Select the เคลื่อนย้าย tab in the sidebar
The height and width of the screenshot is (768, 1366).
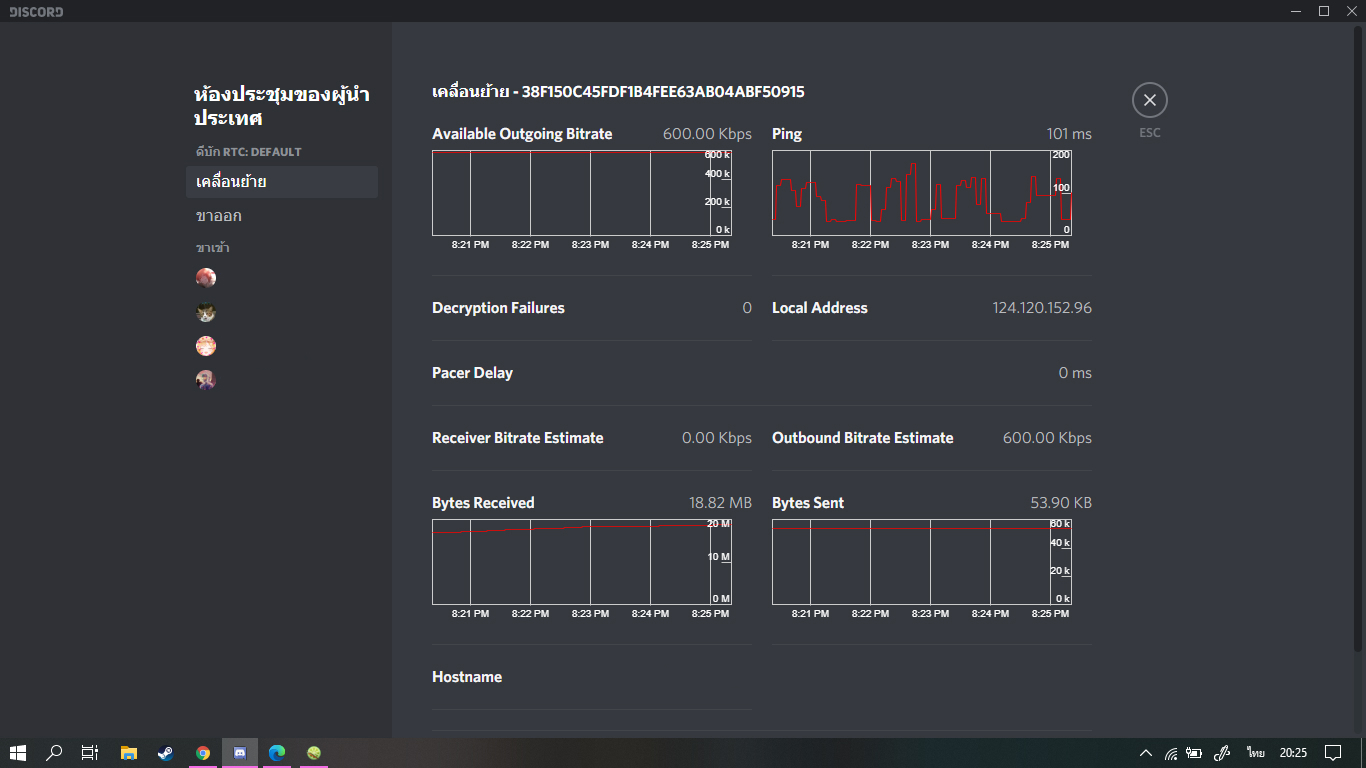[282, 182]
